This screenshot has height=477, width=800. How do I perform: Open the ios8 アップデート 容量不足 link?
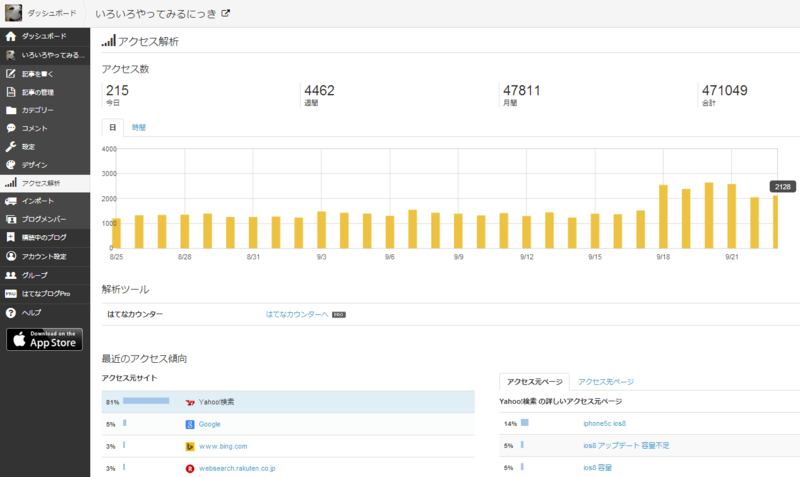tap(626, 445)
